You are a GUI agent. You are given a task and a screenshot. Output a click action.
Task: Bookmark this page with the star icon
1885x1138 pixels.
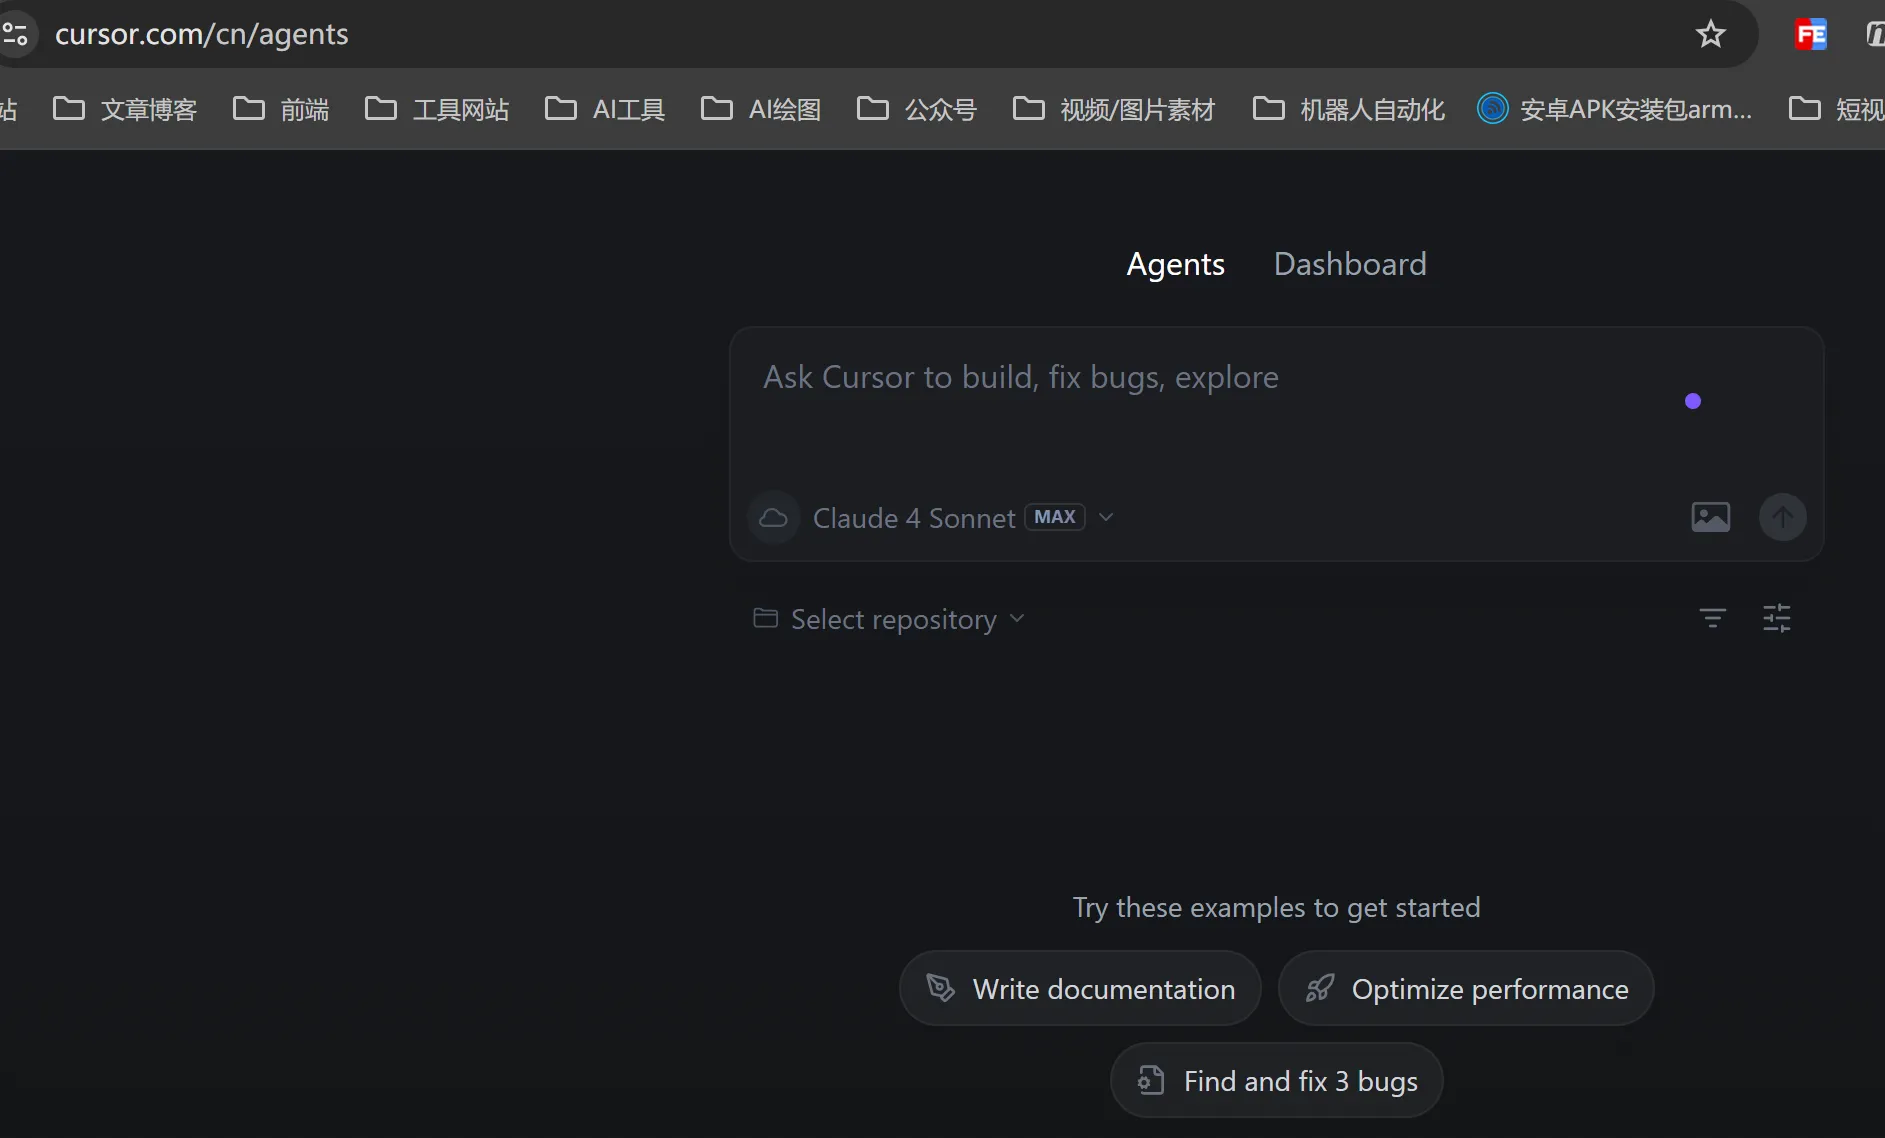click(x=1711, y=33)
